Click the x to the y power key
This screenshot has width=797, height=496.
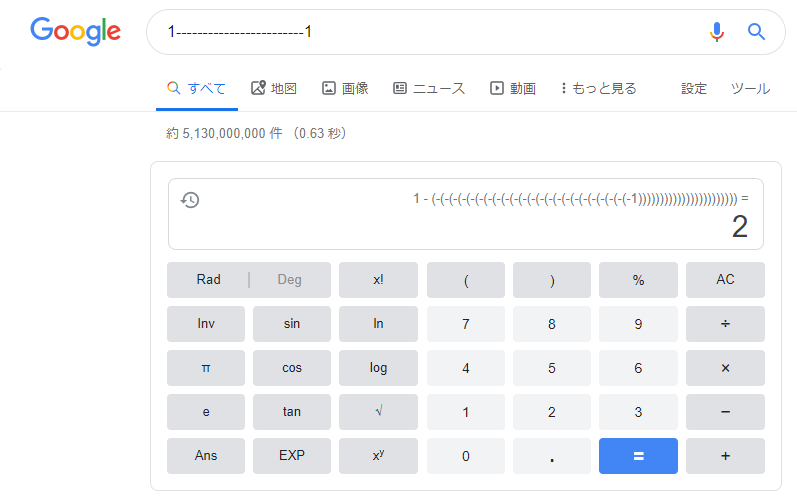(378, 456)
